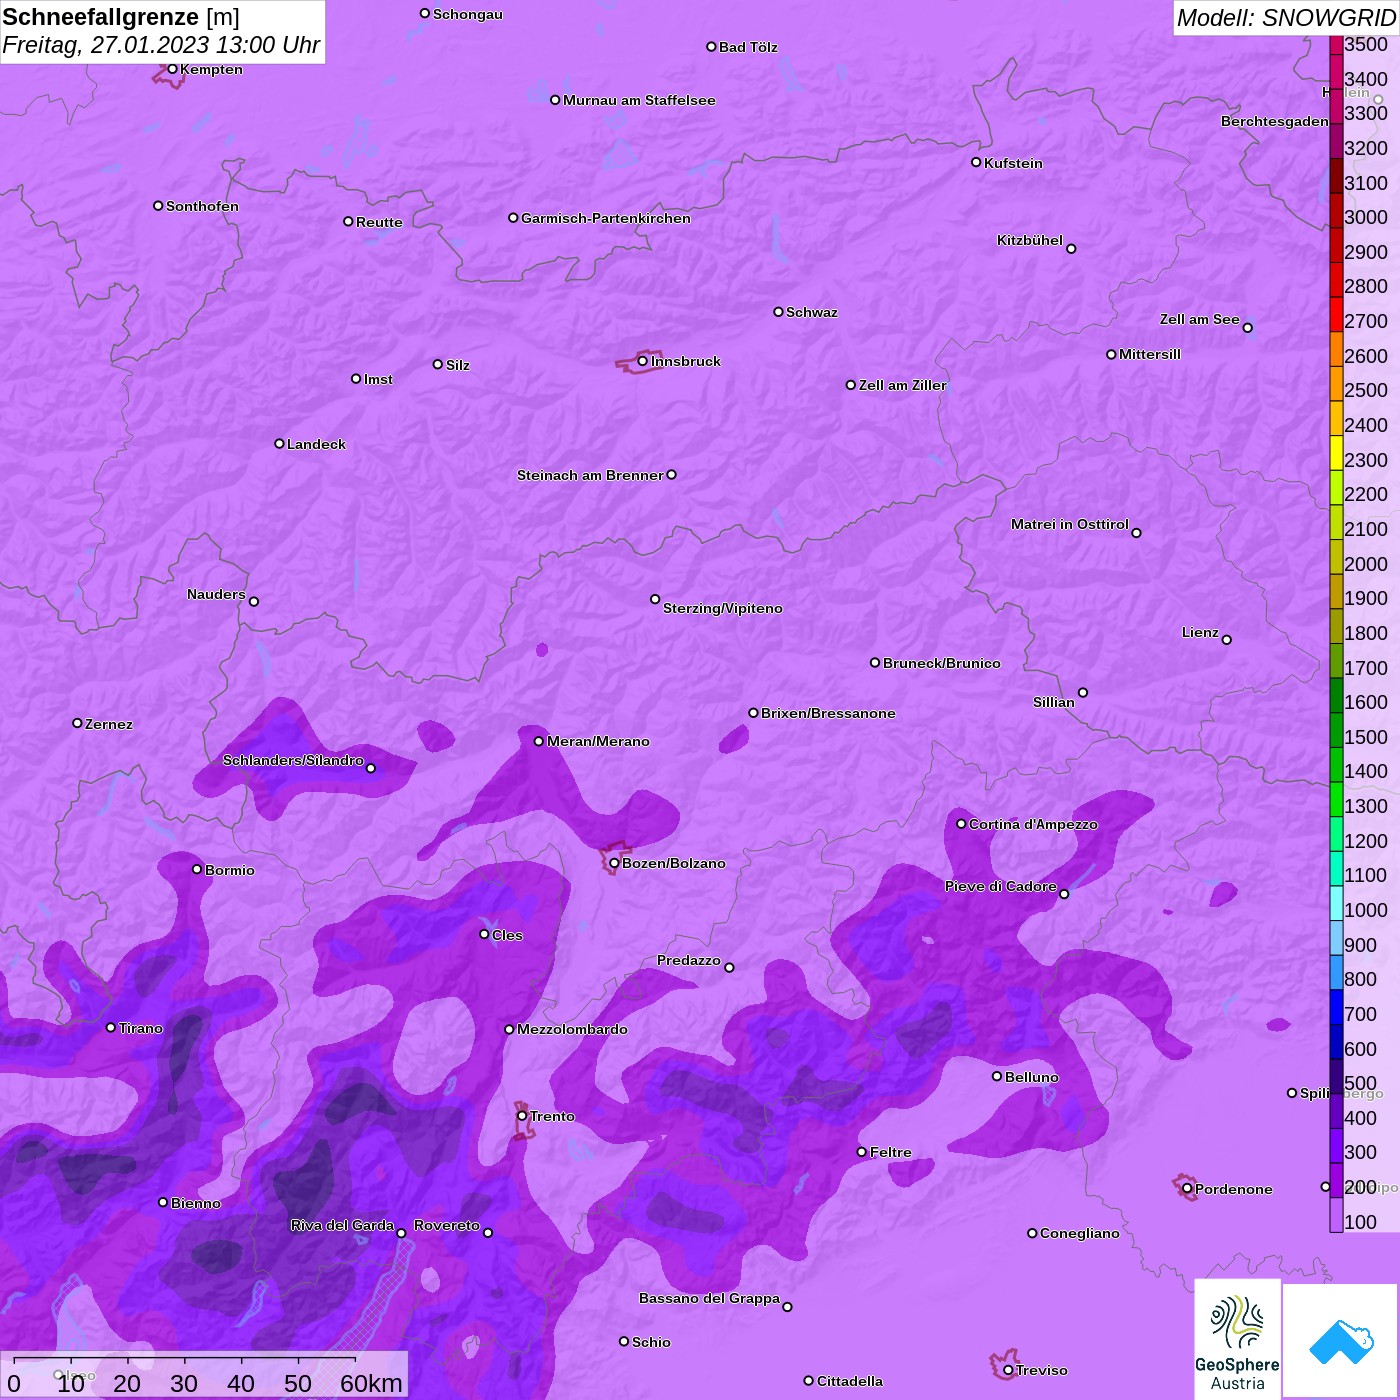Click the Pieve di Cadore label
The width and height of the screenshot is (1400, 1400).
point(1001,886)
